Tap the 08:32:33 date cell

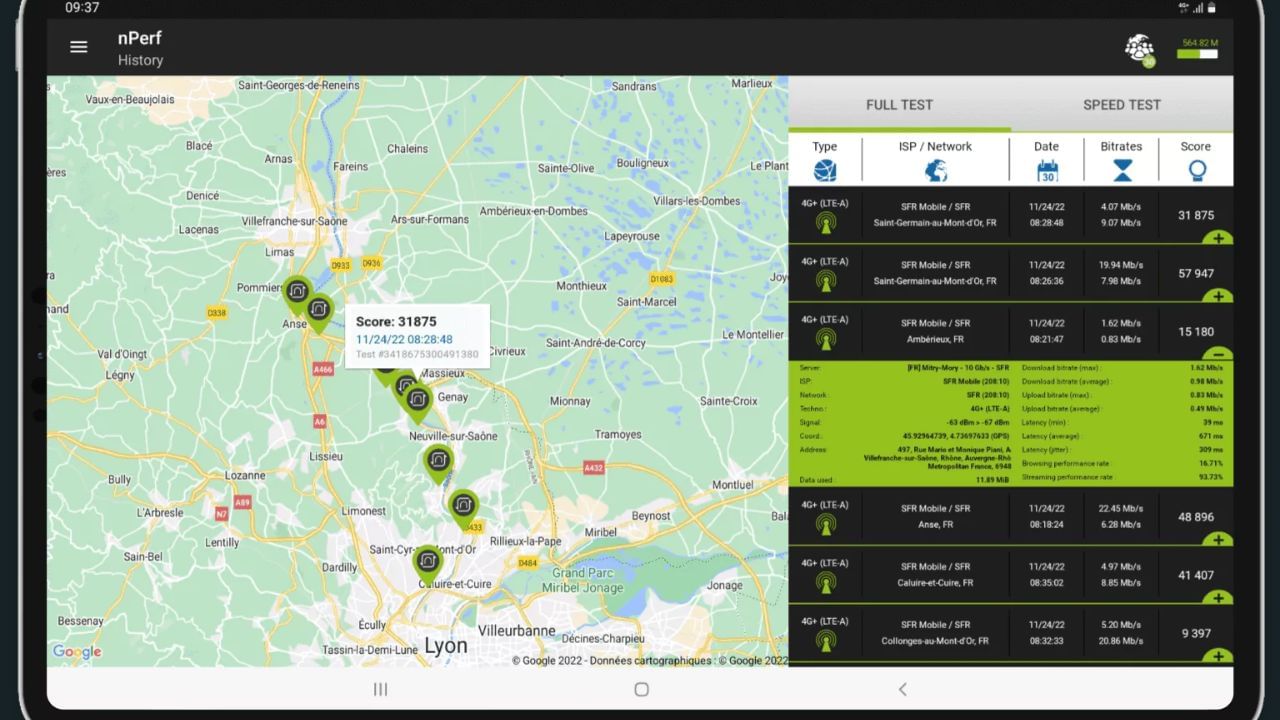click(x=1046, y=640)
